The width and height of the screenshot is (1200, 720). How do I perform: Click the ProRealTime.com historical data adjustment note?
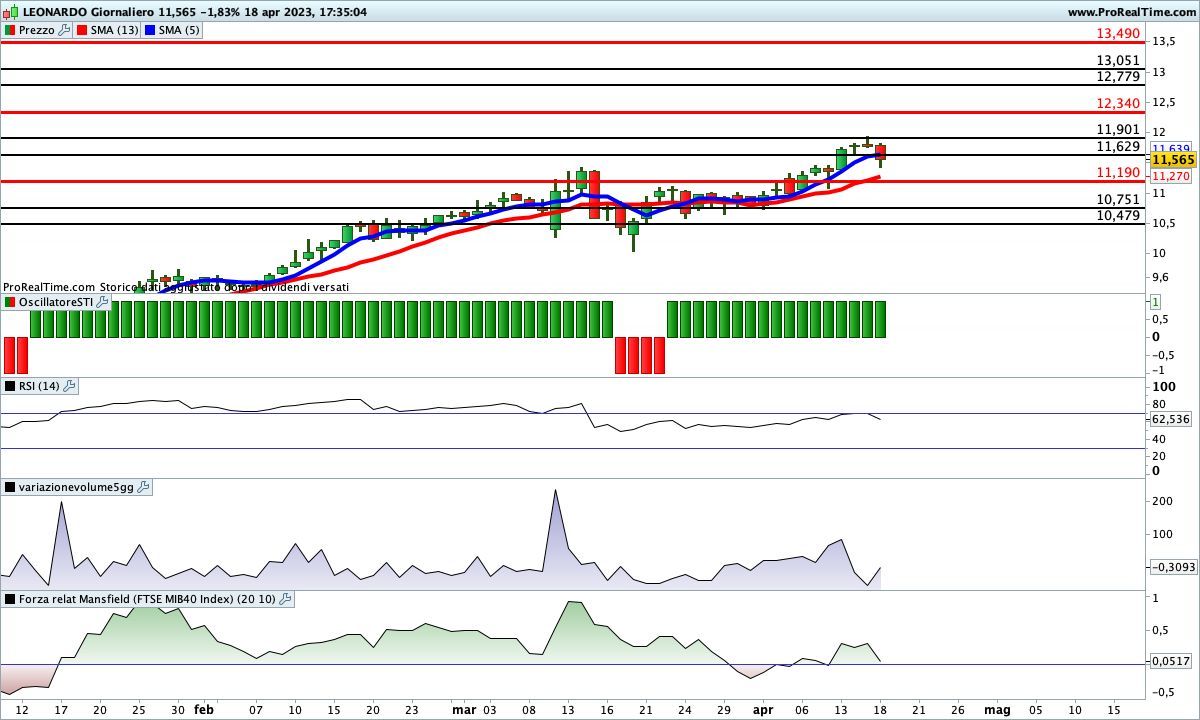176,287
